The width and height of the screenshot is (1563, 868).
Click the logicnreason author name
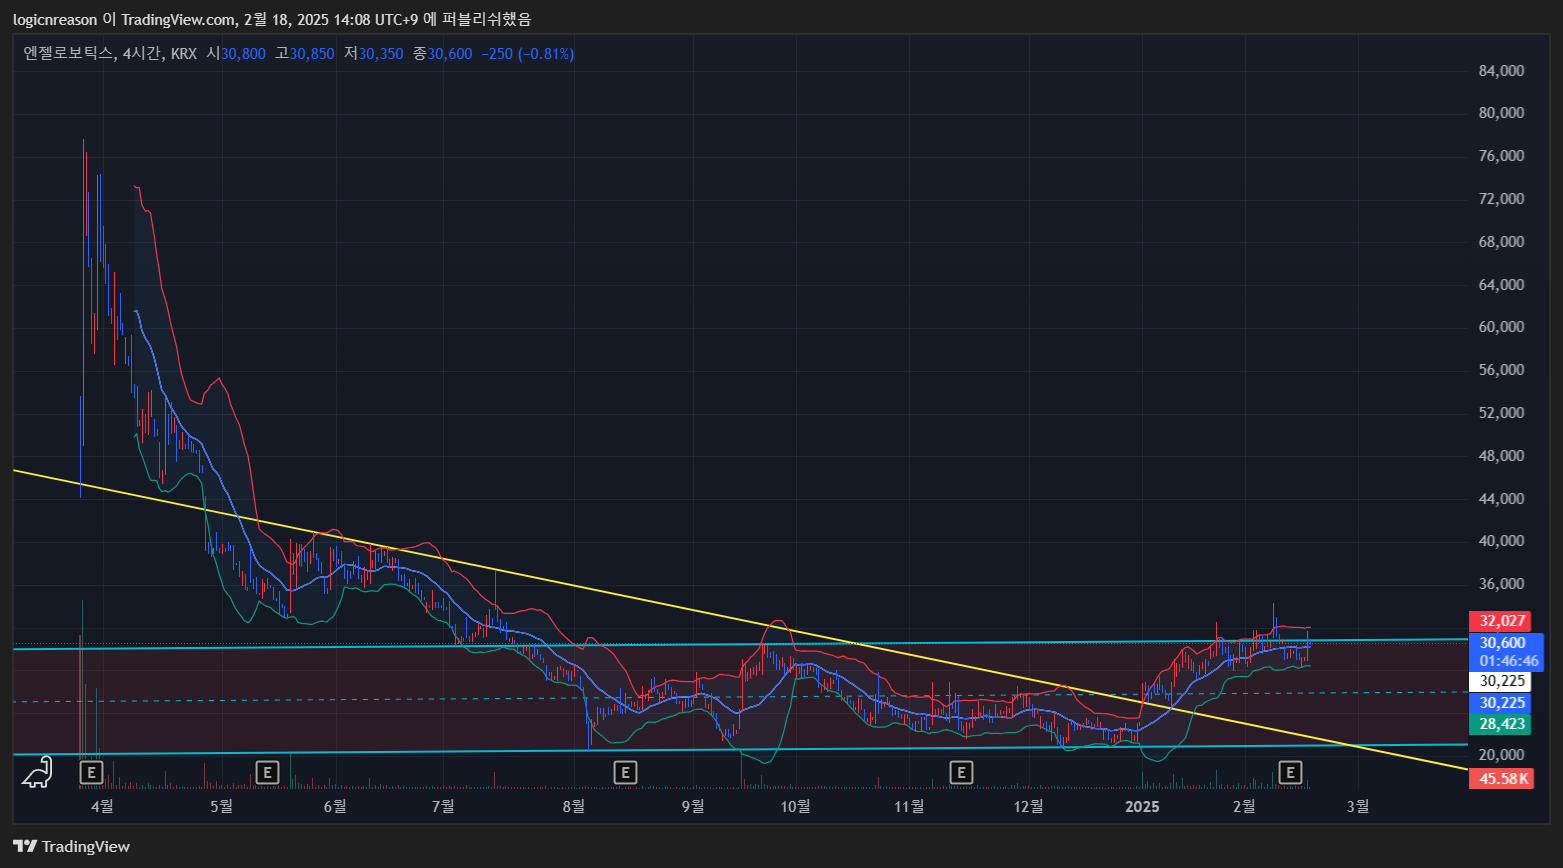click(55, 19)
